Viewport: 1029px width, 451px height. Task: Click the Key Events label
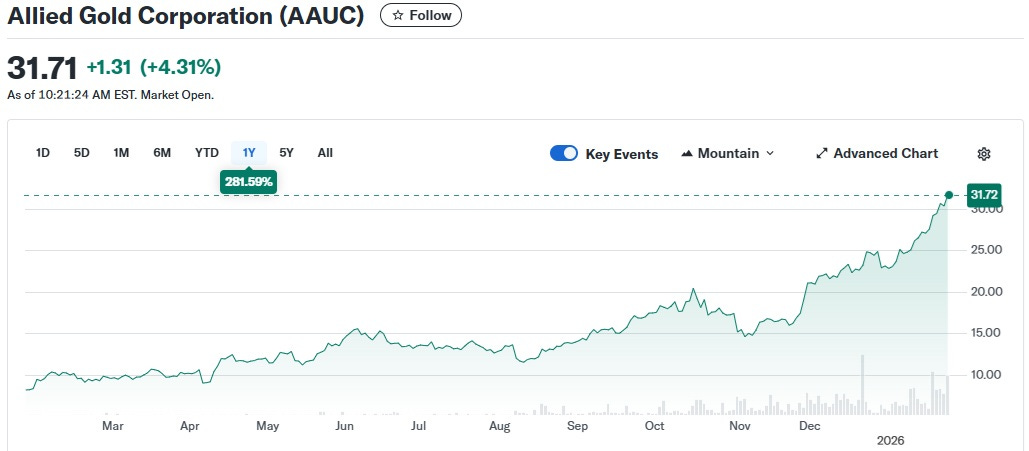tap(621, 154)
